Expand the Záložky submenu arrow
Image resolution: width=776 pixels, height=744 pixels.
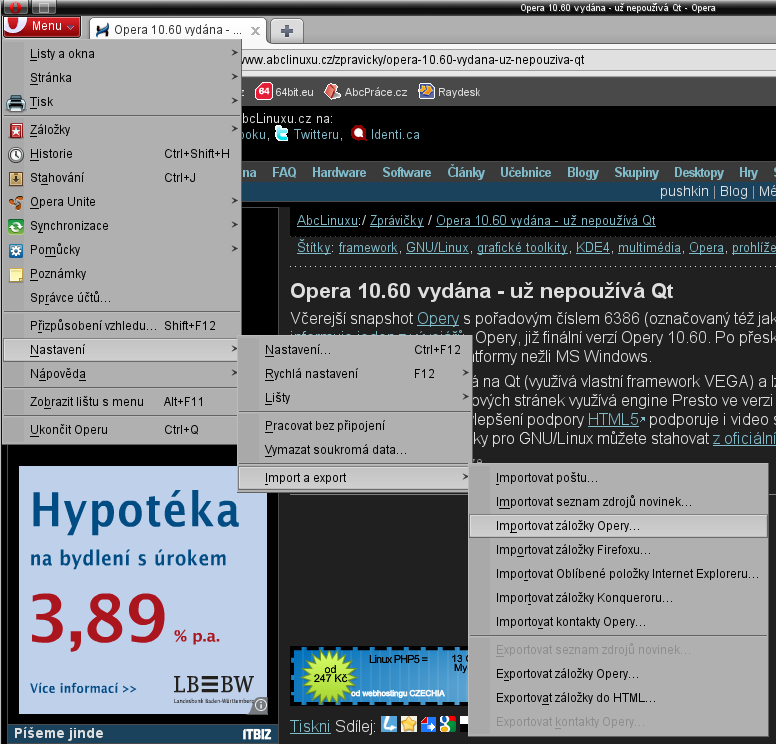235,128
